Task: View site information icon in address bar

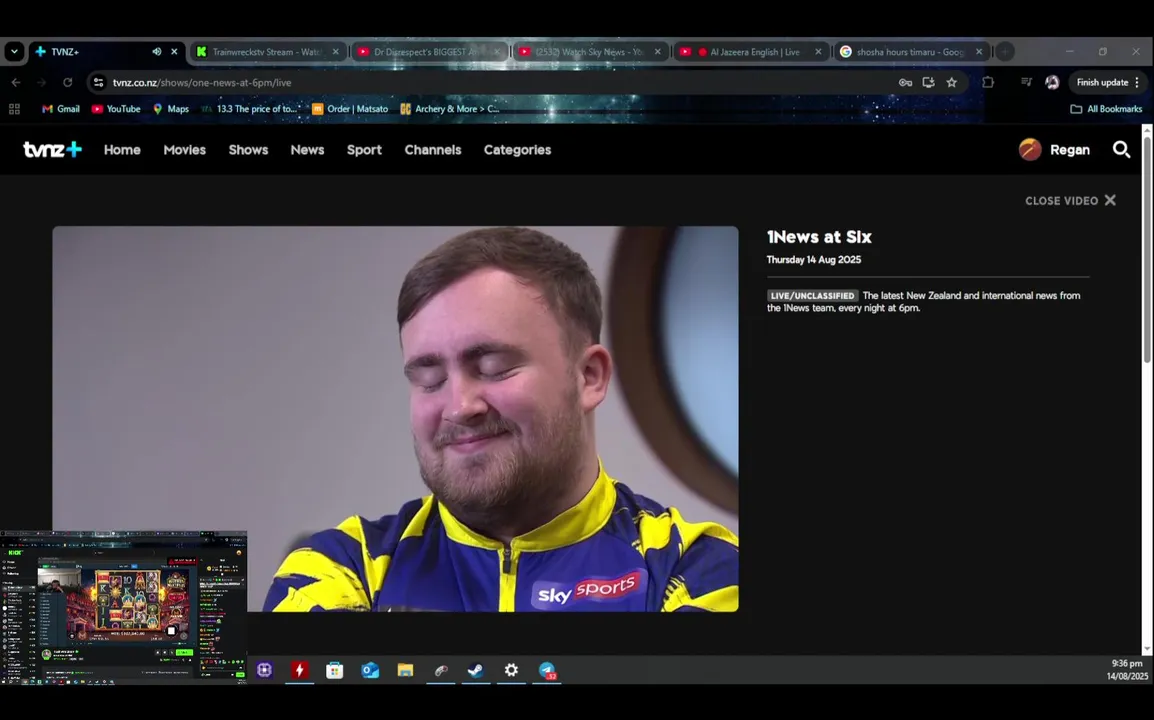Action: (99, 82)
